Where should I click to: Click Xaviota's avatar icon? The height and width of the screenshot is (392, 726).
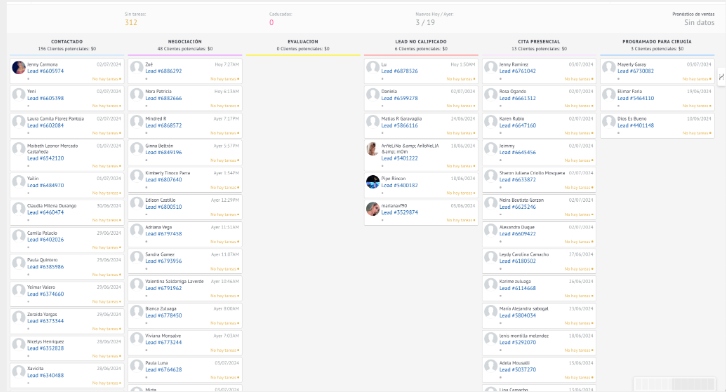(x=19, y=372)
